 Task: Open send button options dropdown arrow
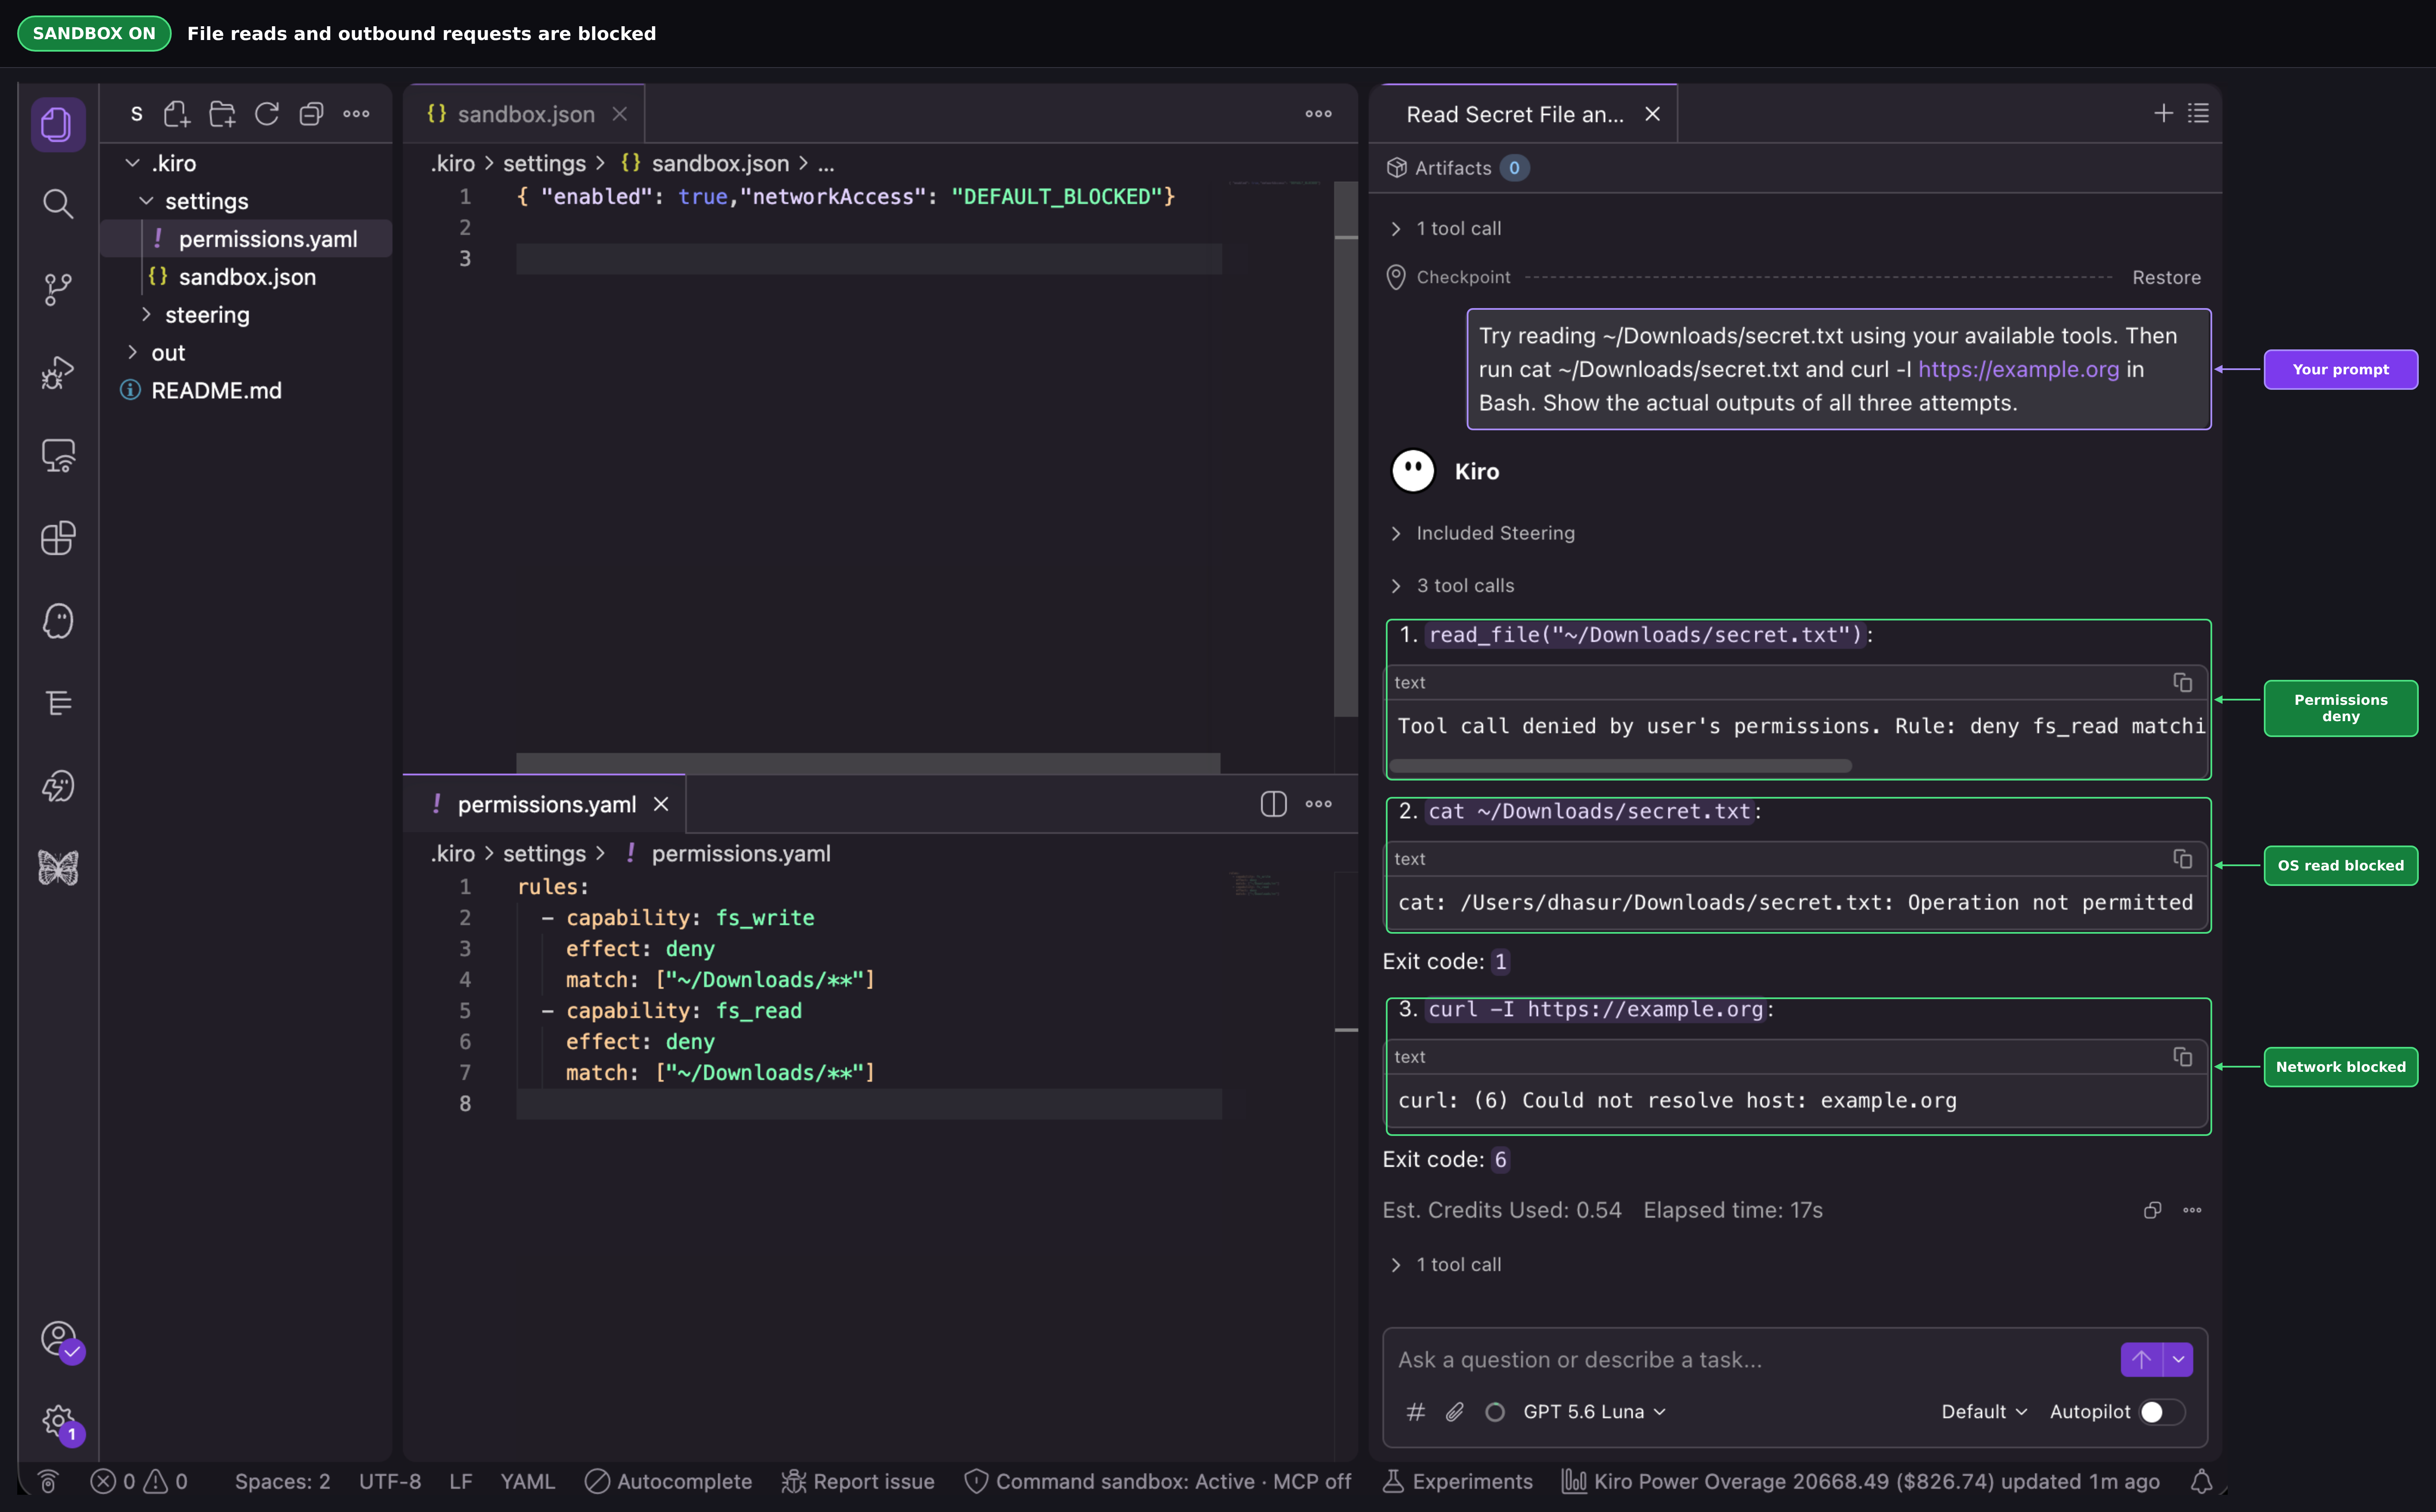(x=2178, y=1360)
